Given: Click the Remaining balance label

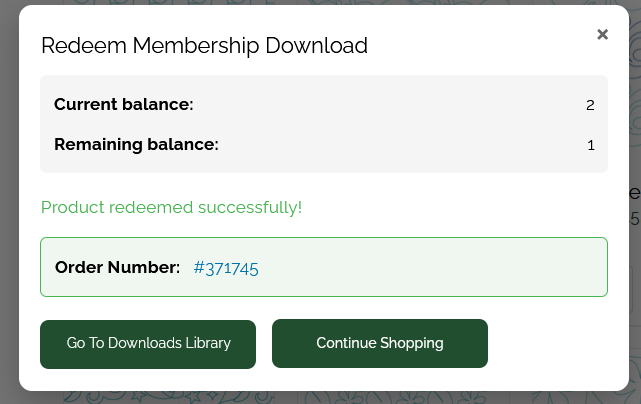Looking at the screenshot, I should click(136, 144).
